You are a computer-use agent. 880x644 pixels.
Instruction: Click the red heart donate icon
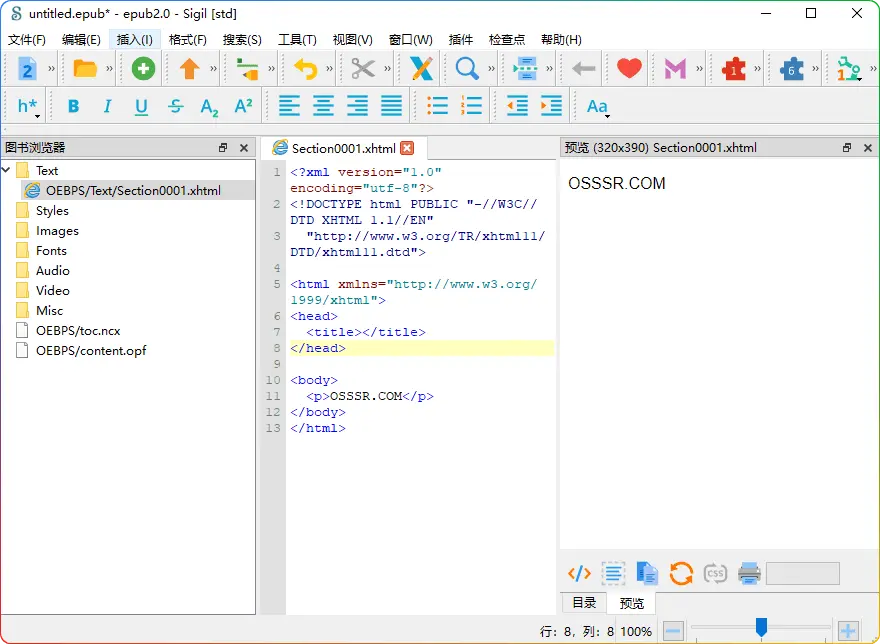(629, 68)
